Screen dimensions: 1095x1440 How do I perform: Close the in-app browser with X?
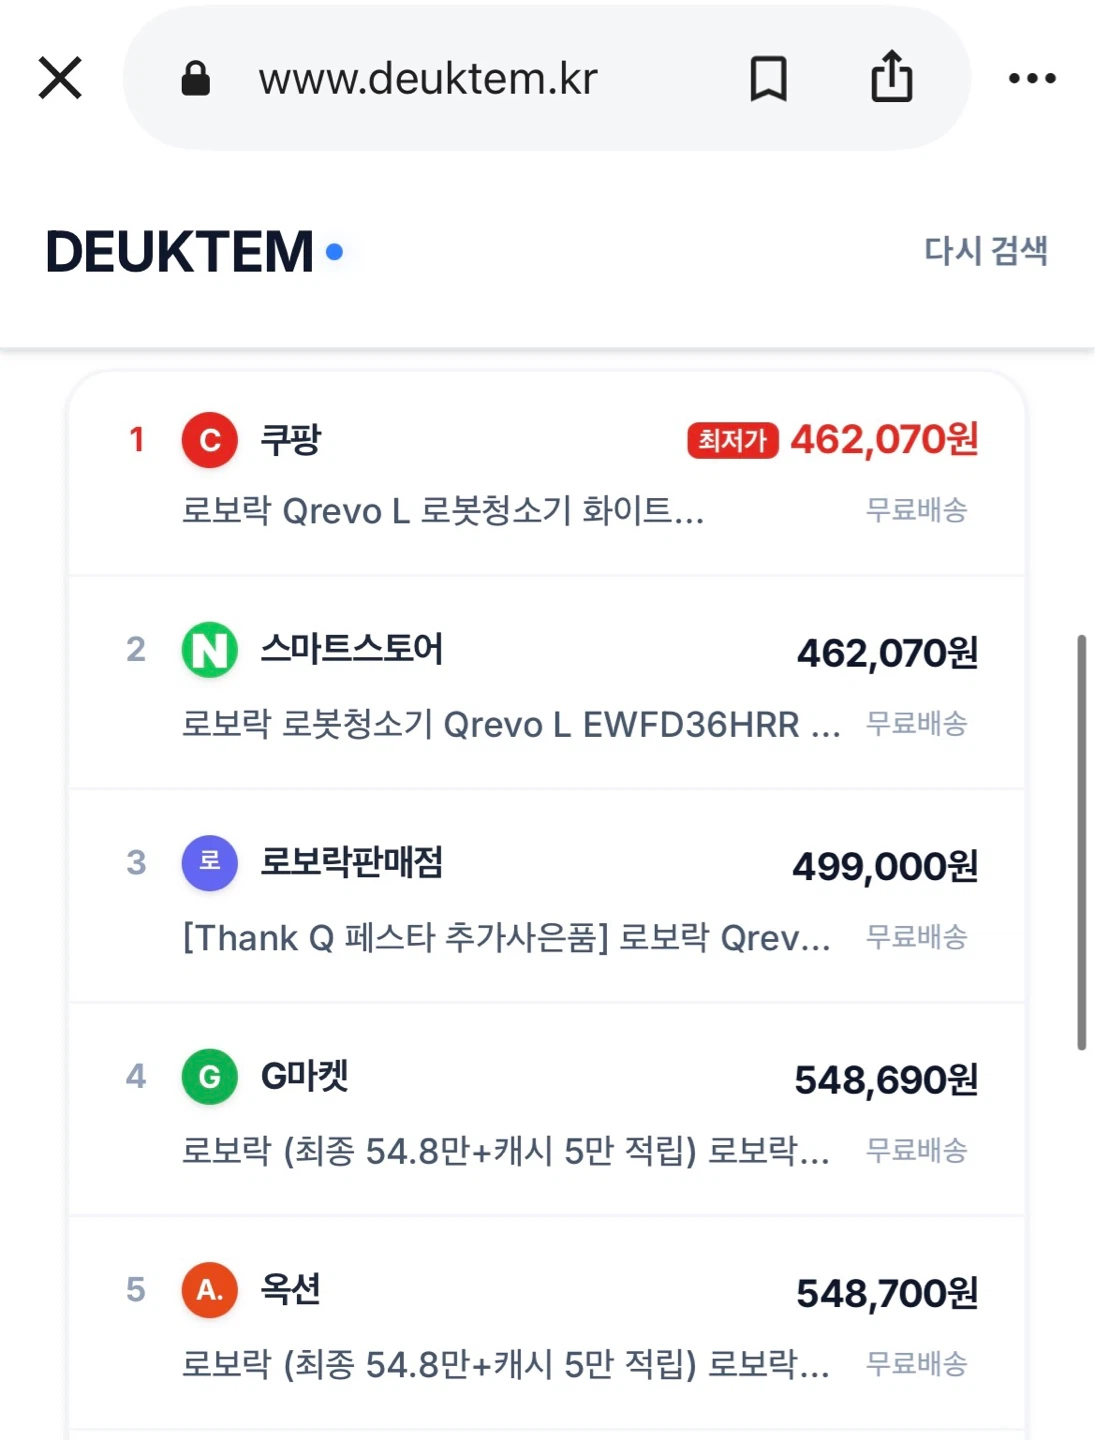(60, 78)
